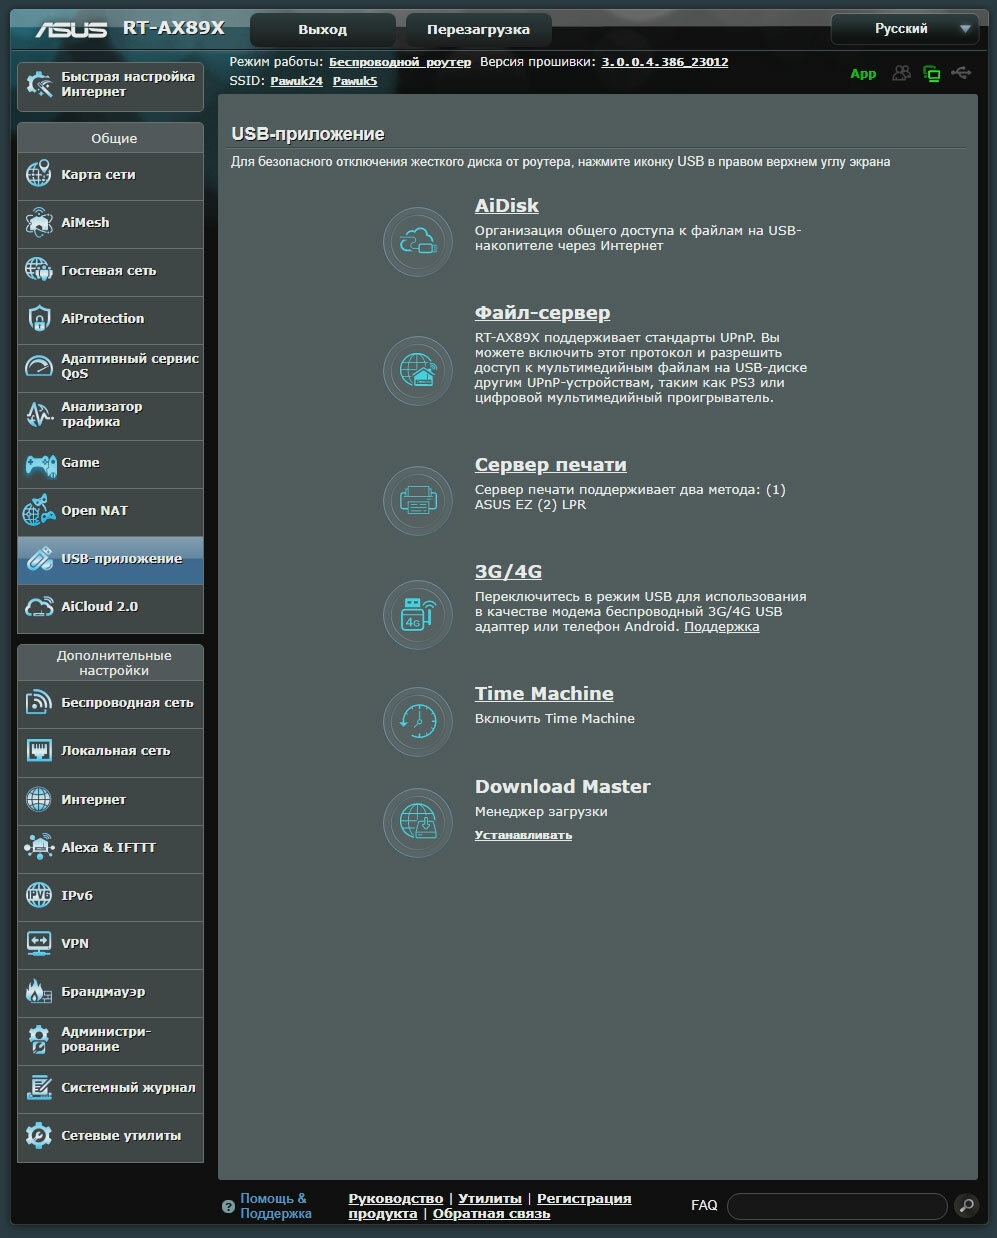Viewport: 997px width, 1238px height.
Task: Click the Брандмауэр flame icon
Action: (x=39, y=991)
